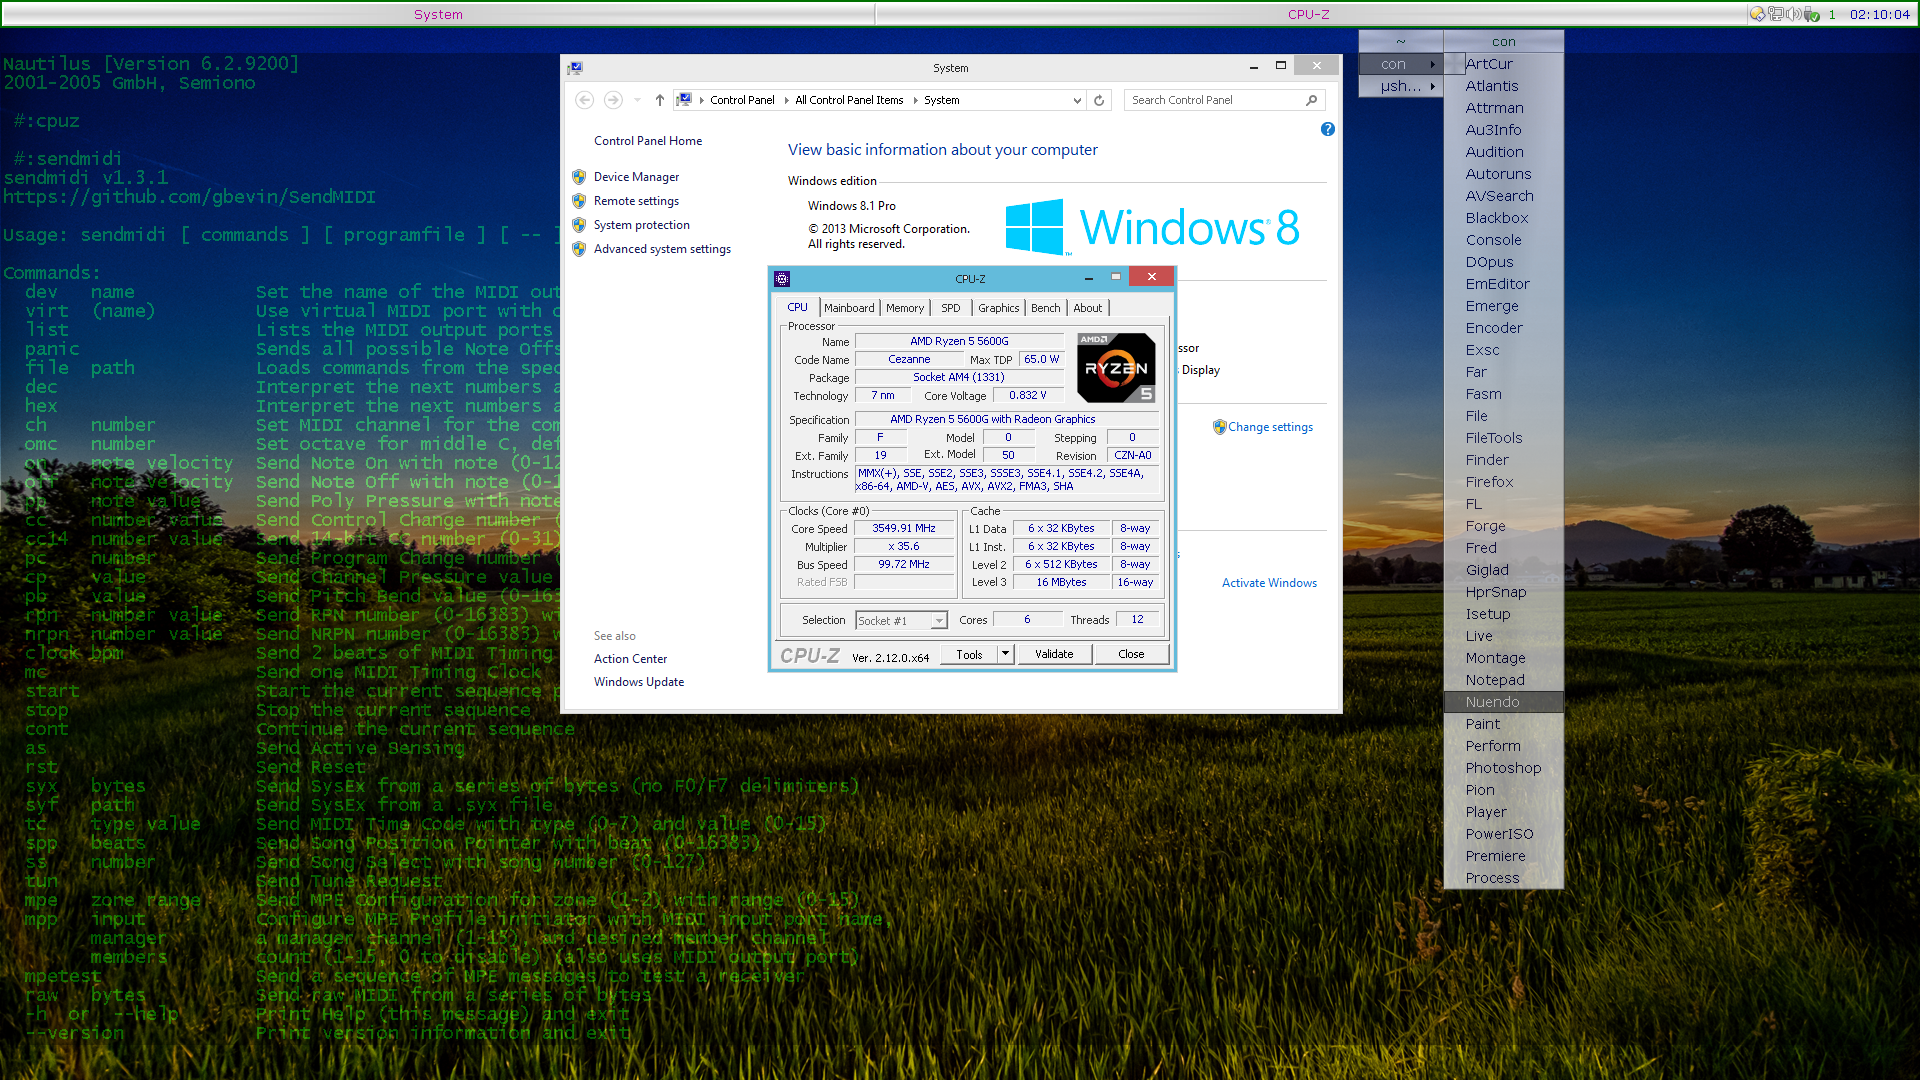Open the Remote settings link
Screen dimensions: 1920x1080
pos(636,201)
